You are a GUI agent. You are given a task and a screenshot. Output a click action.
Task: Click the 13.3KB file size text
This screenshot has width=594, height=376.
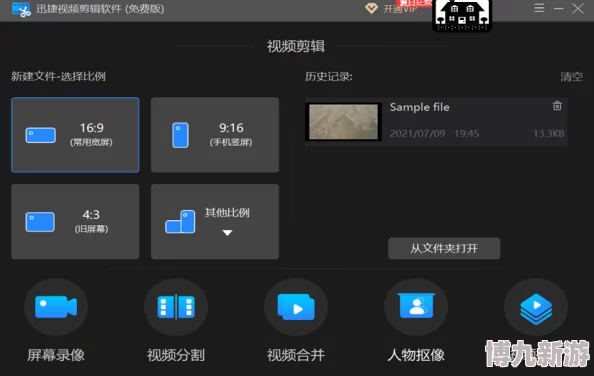(549, 134)
